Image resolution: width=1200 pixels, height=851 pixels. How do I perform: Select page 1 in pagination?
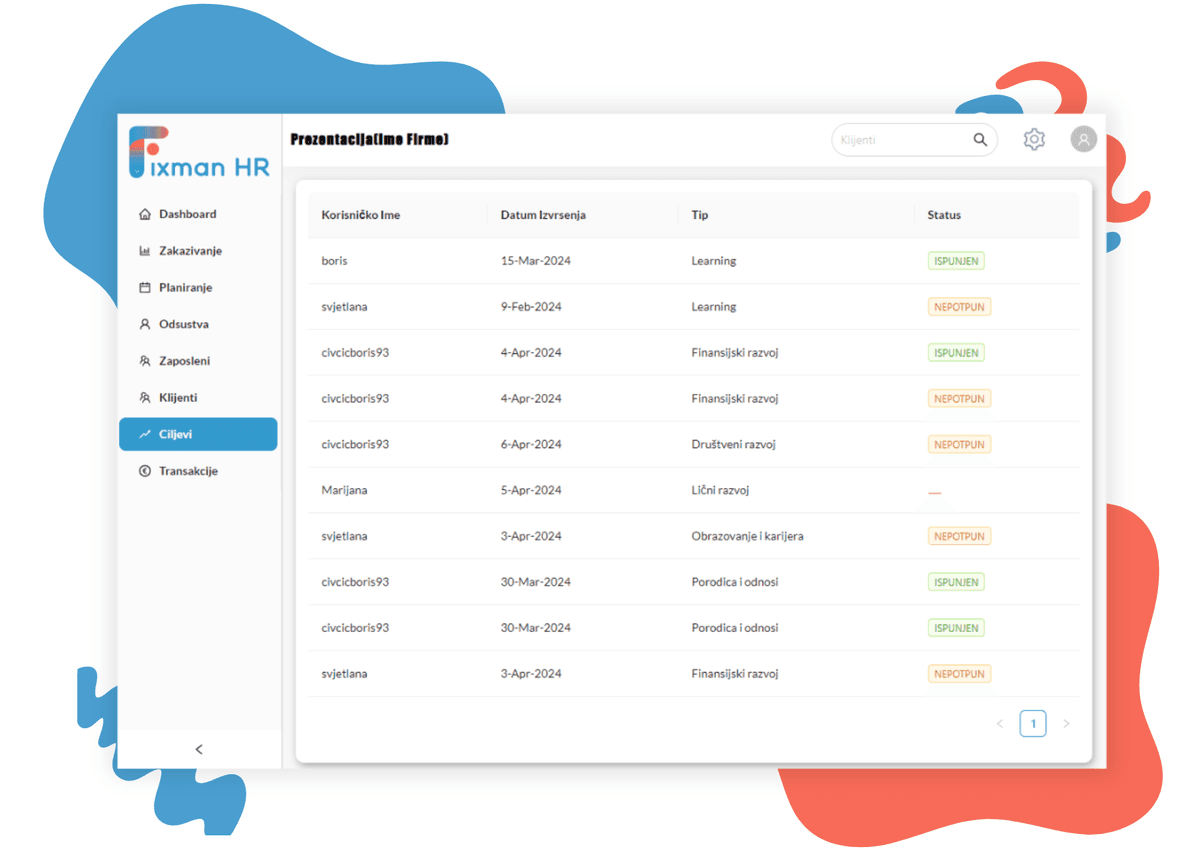1033,723
